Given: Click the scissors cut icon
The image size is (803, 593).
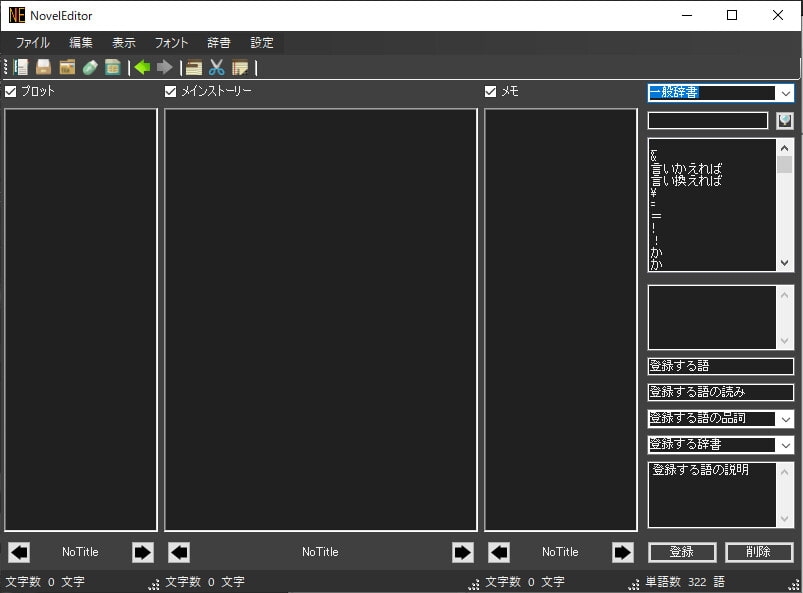Looking at the screenshot, I should 216,67.
